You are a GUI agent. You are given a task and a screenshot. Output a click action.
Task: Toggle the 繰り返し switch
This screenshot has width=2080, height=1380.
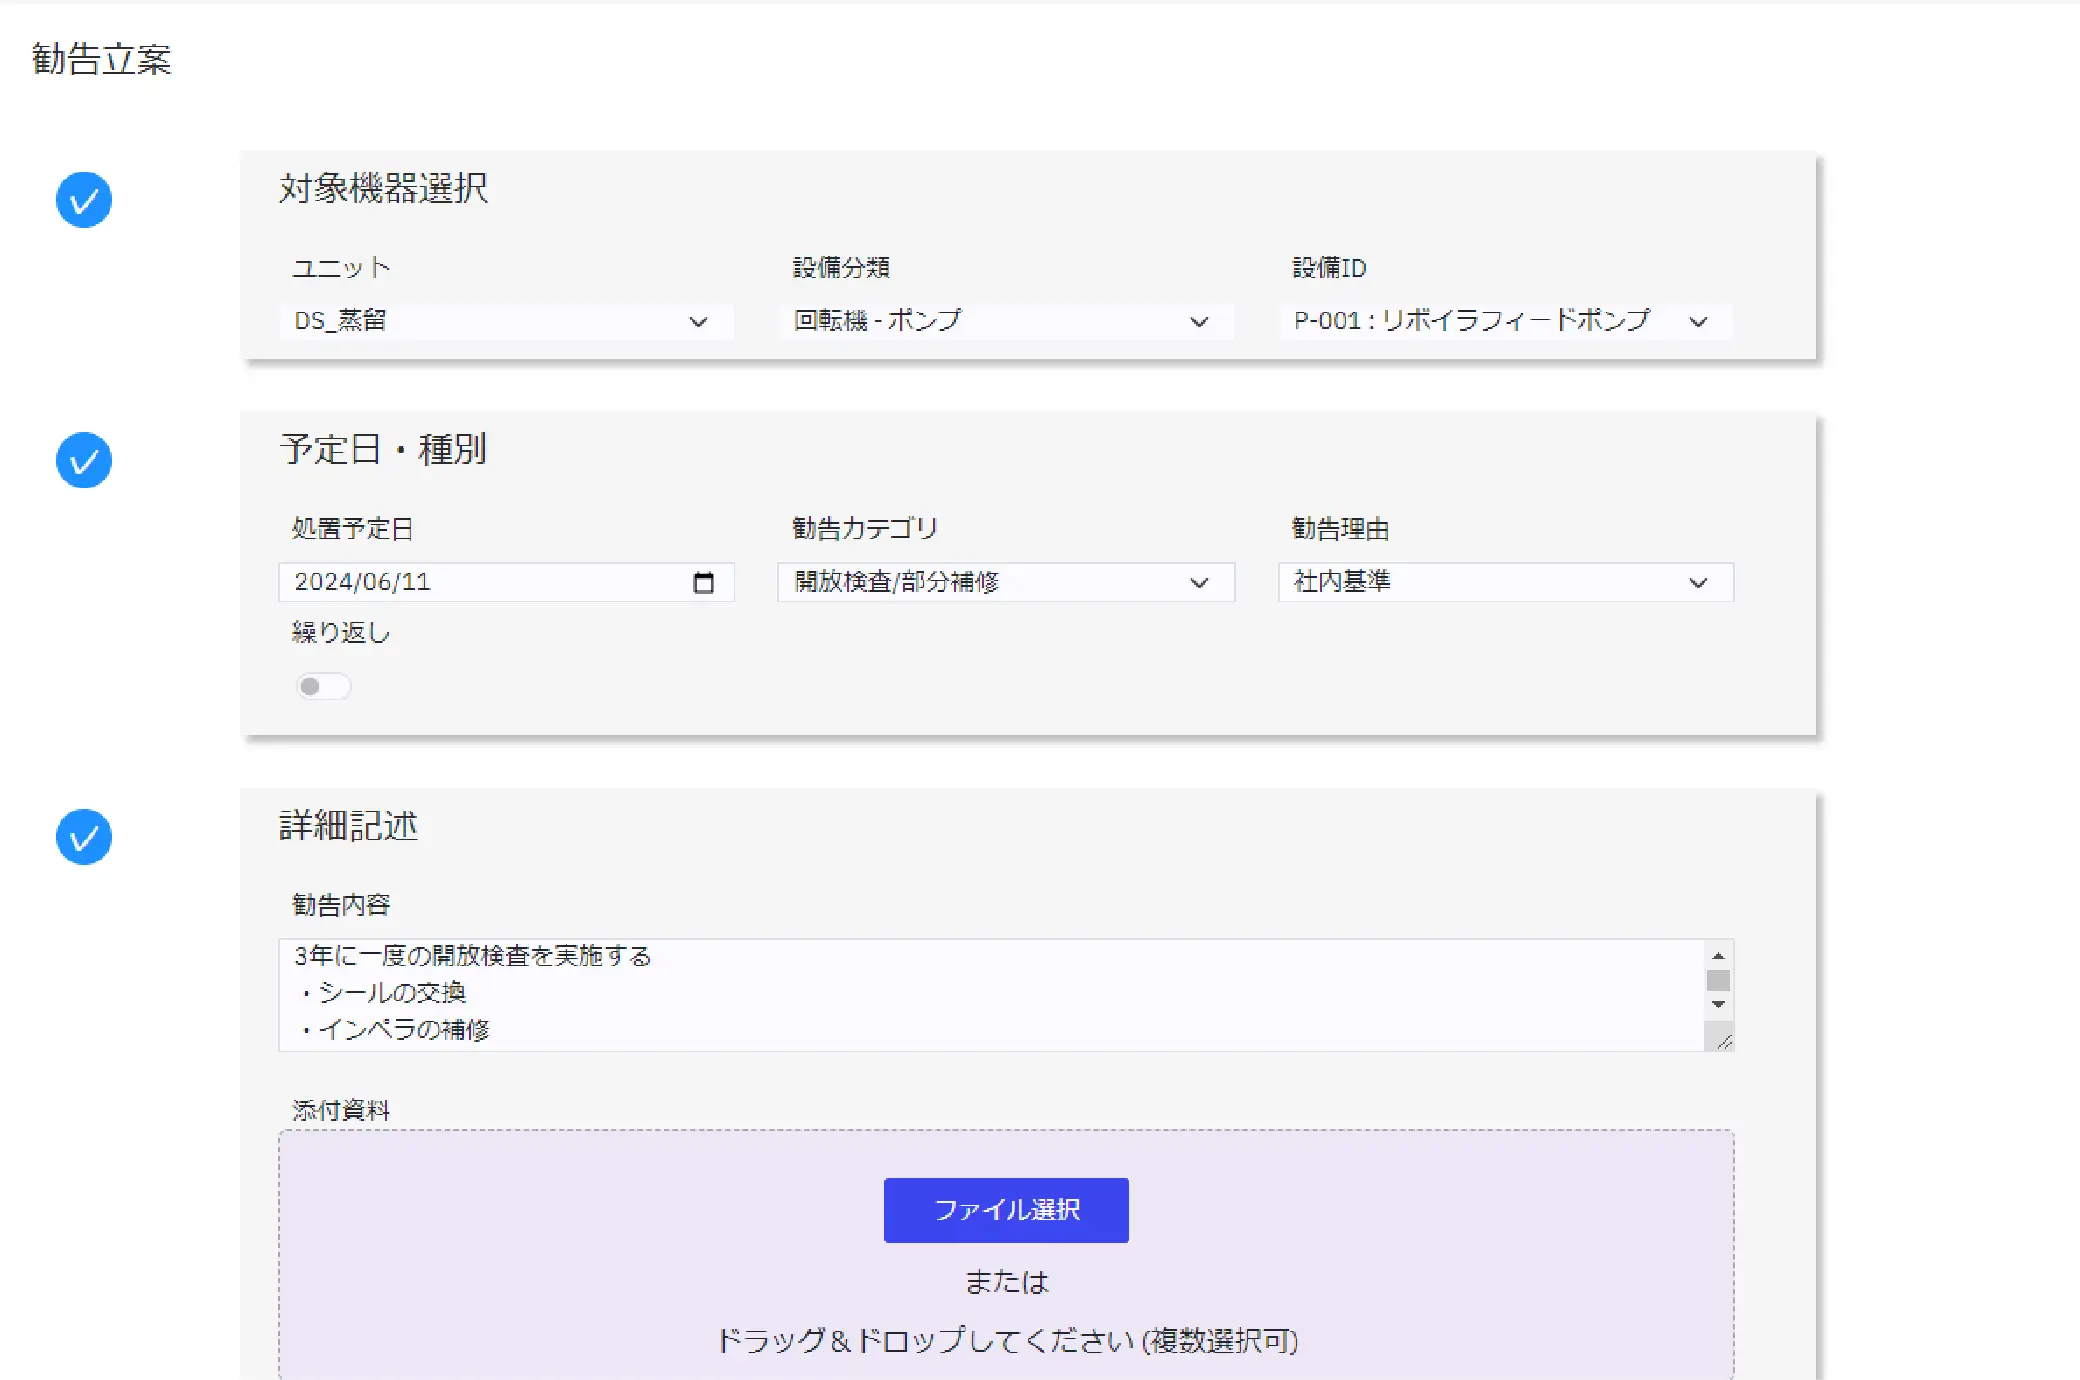(322, 686)
